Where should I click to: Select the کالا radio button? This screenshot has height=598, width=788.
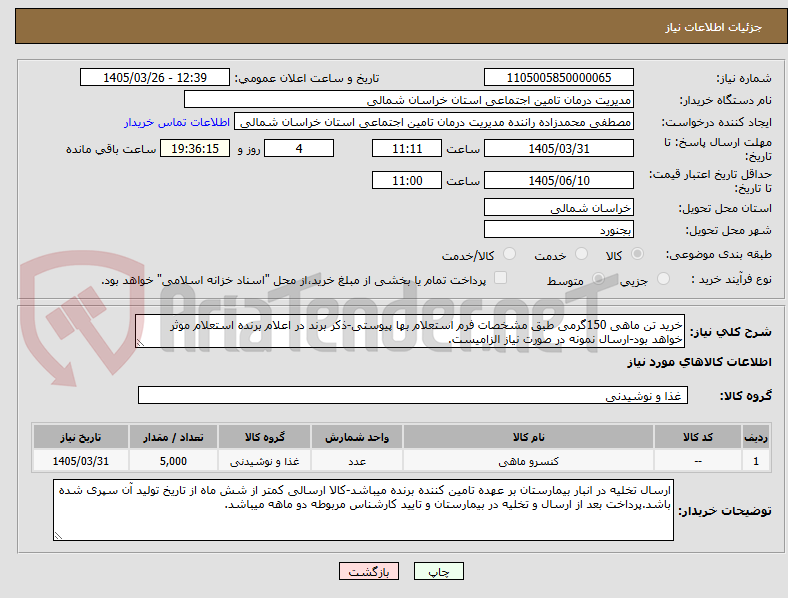(x=637, y=254)
